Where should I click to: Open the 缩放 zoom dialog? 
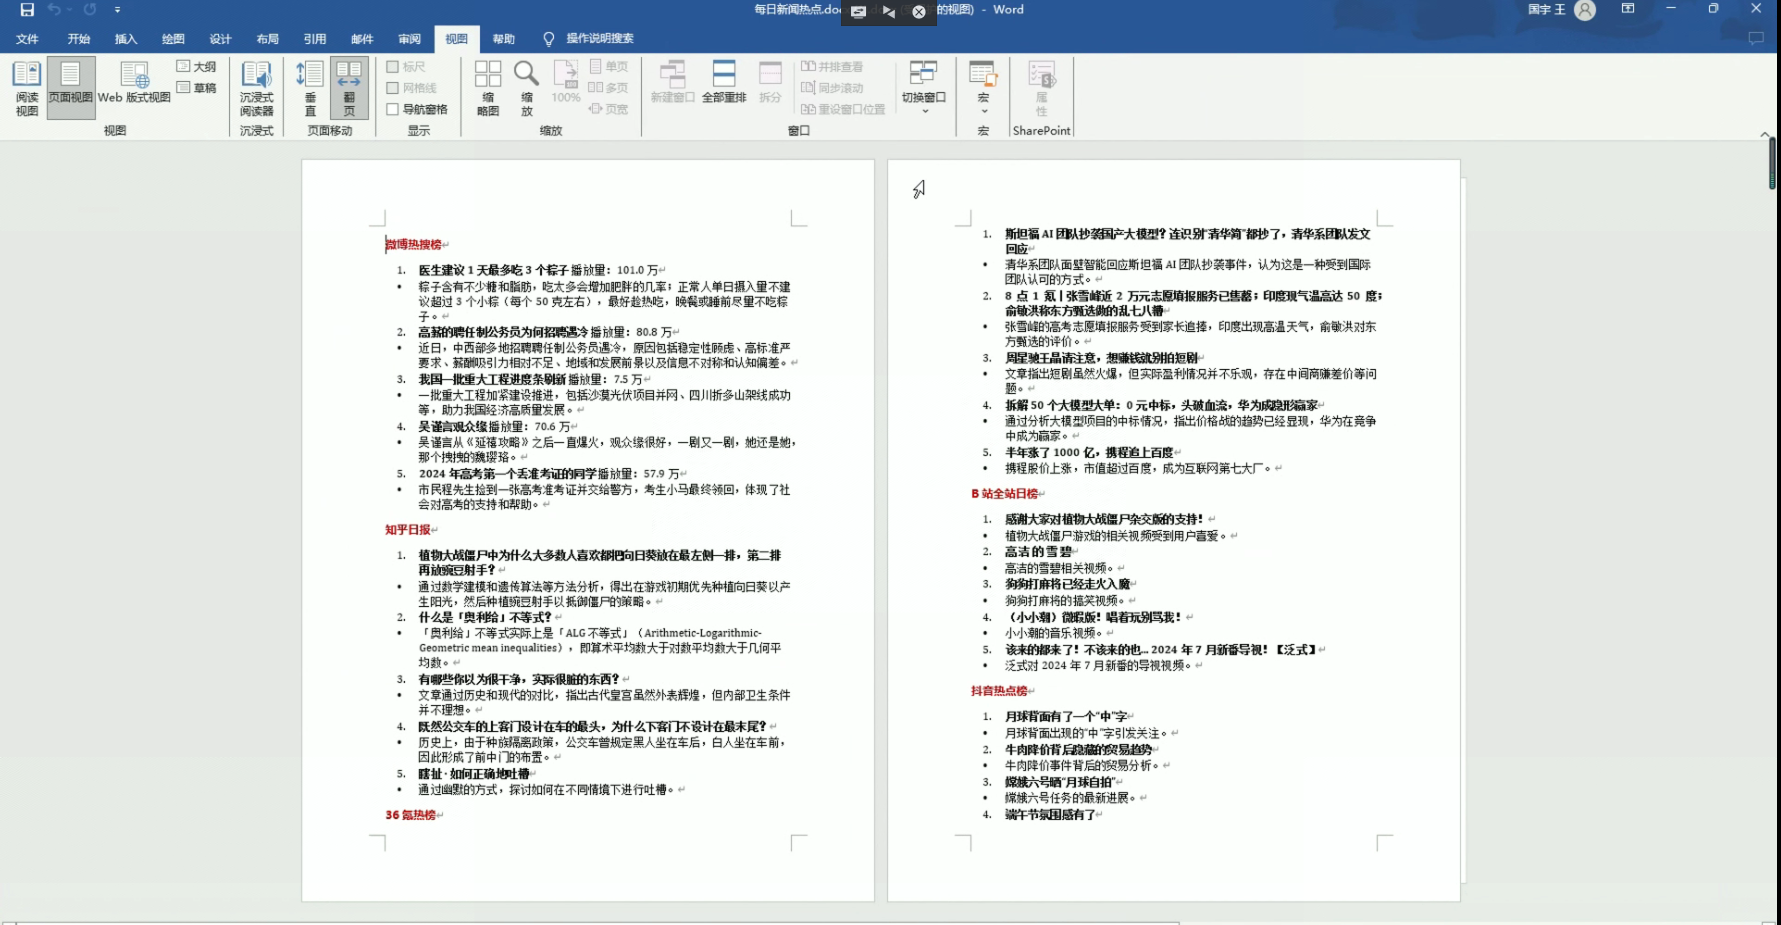pyautogui.click(x=526, y=87)
